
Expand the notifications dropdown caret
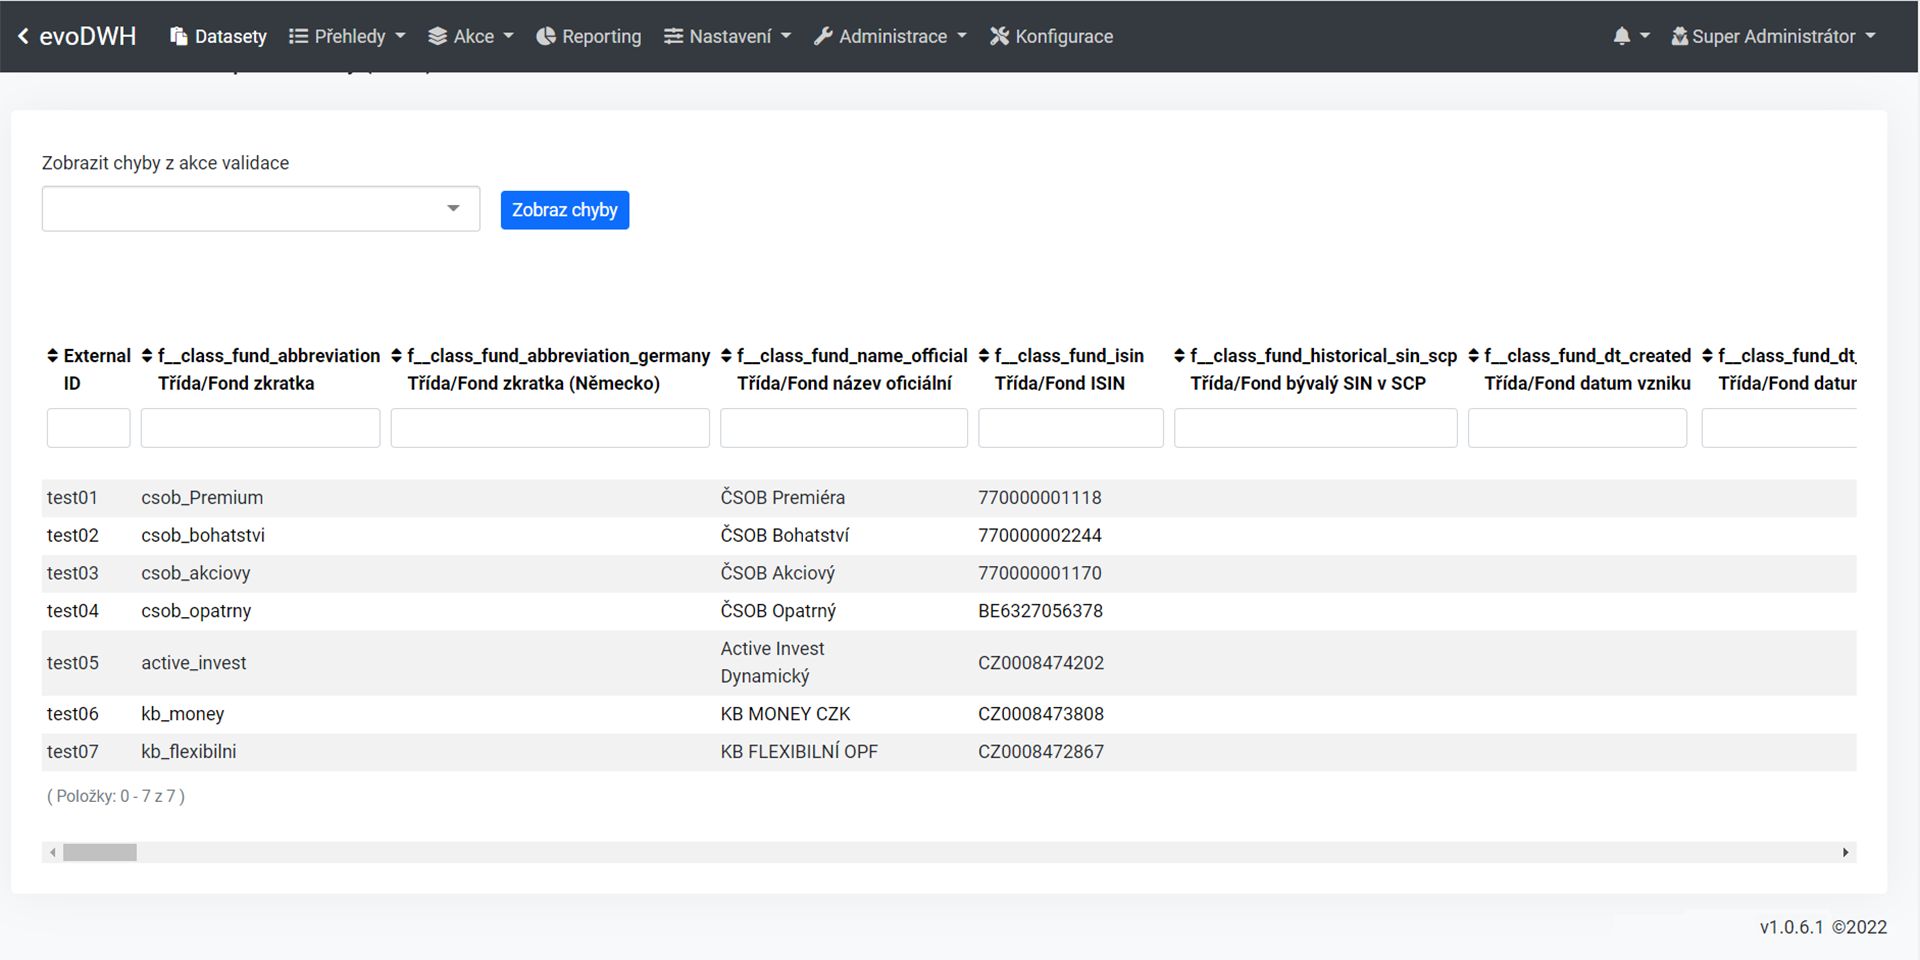(x=1645, y=36)
